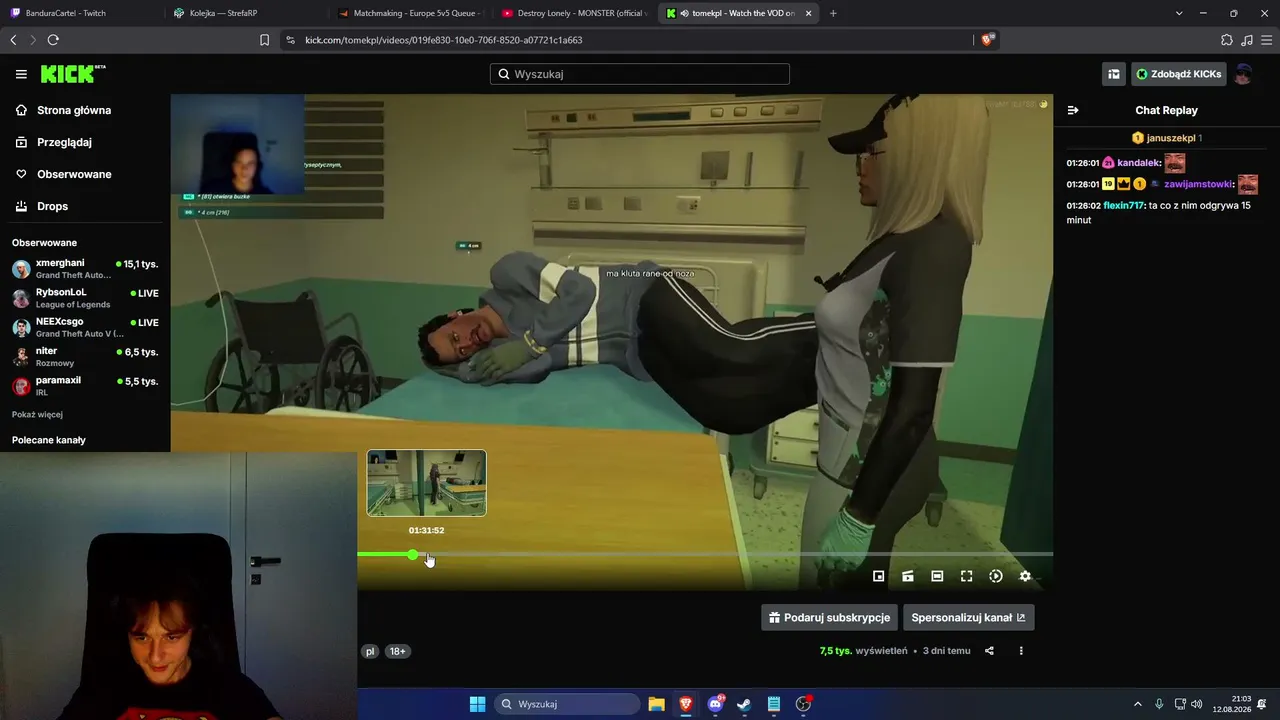Open the niter followed channel
This screenshot has height=720, width=1280.
click(85, 357)
